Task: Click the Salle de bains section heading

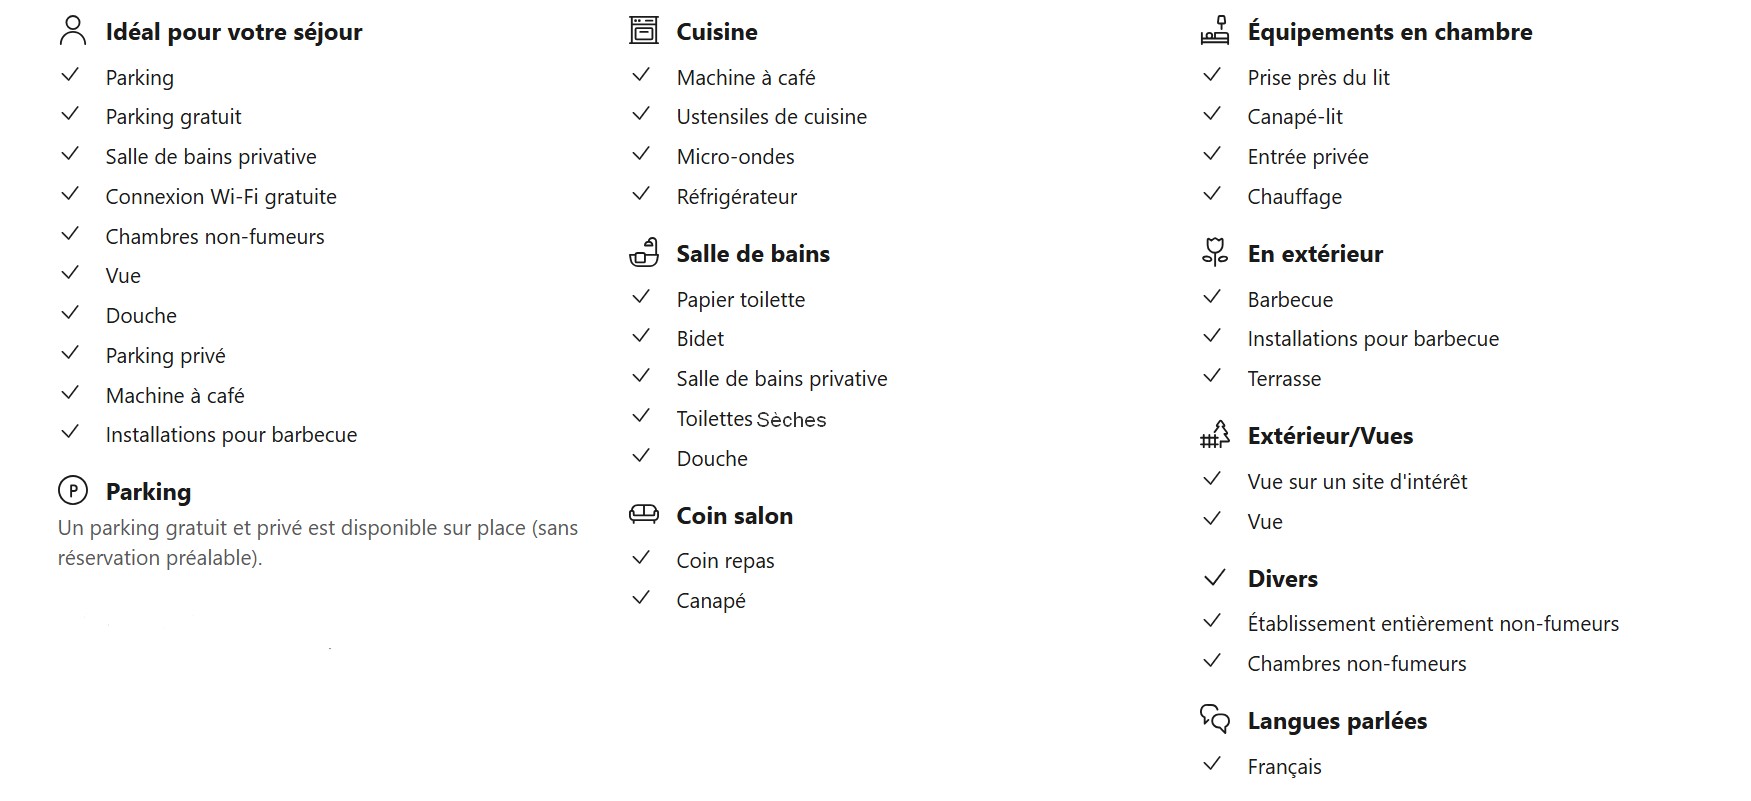Action: click(x=752, y=254)
